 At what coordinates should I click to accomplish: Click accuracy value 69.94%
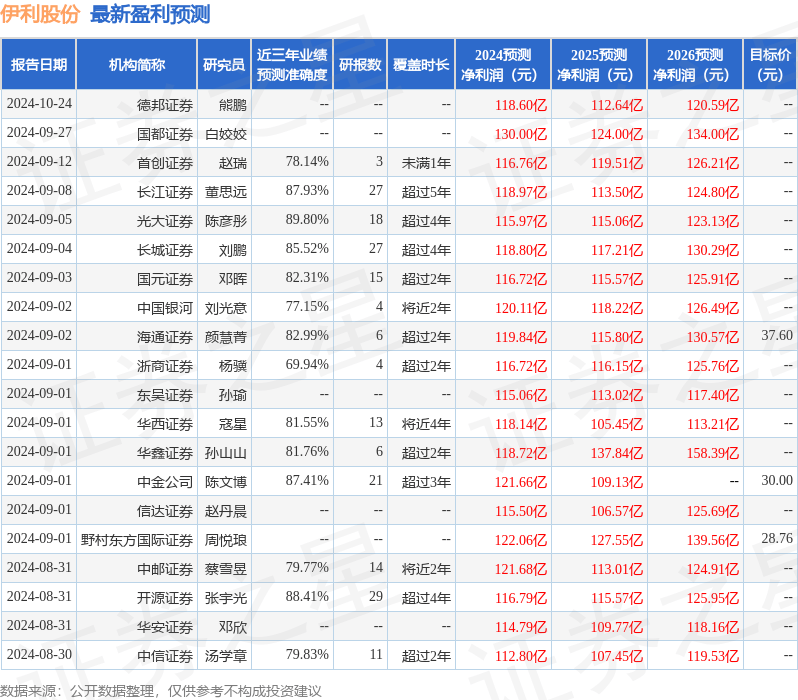click(307, 365)
